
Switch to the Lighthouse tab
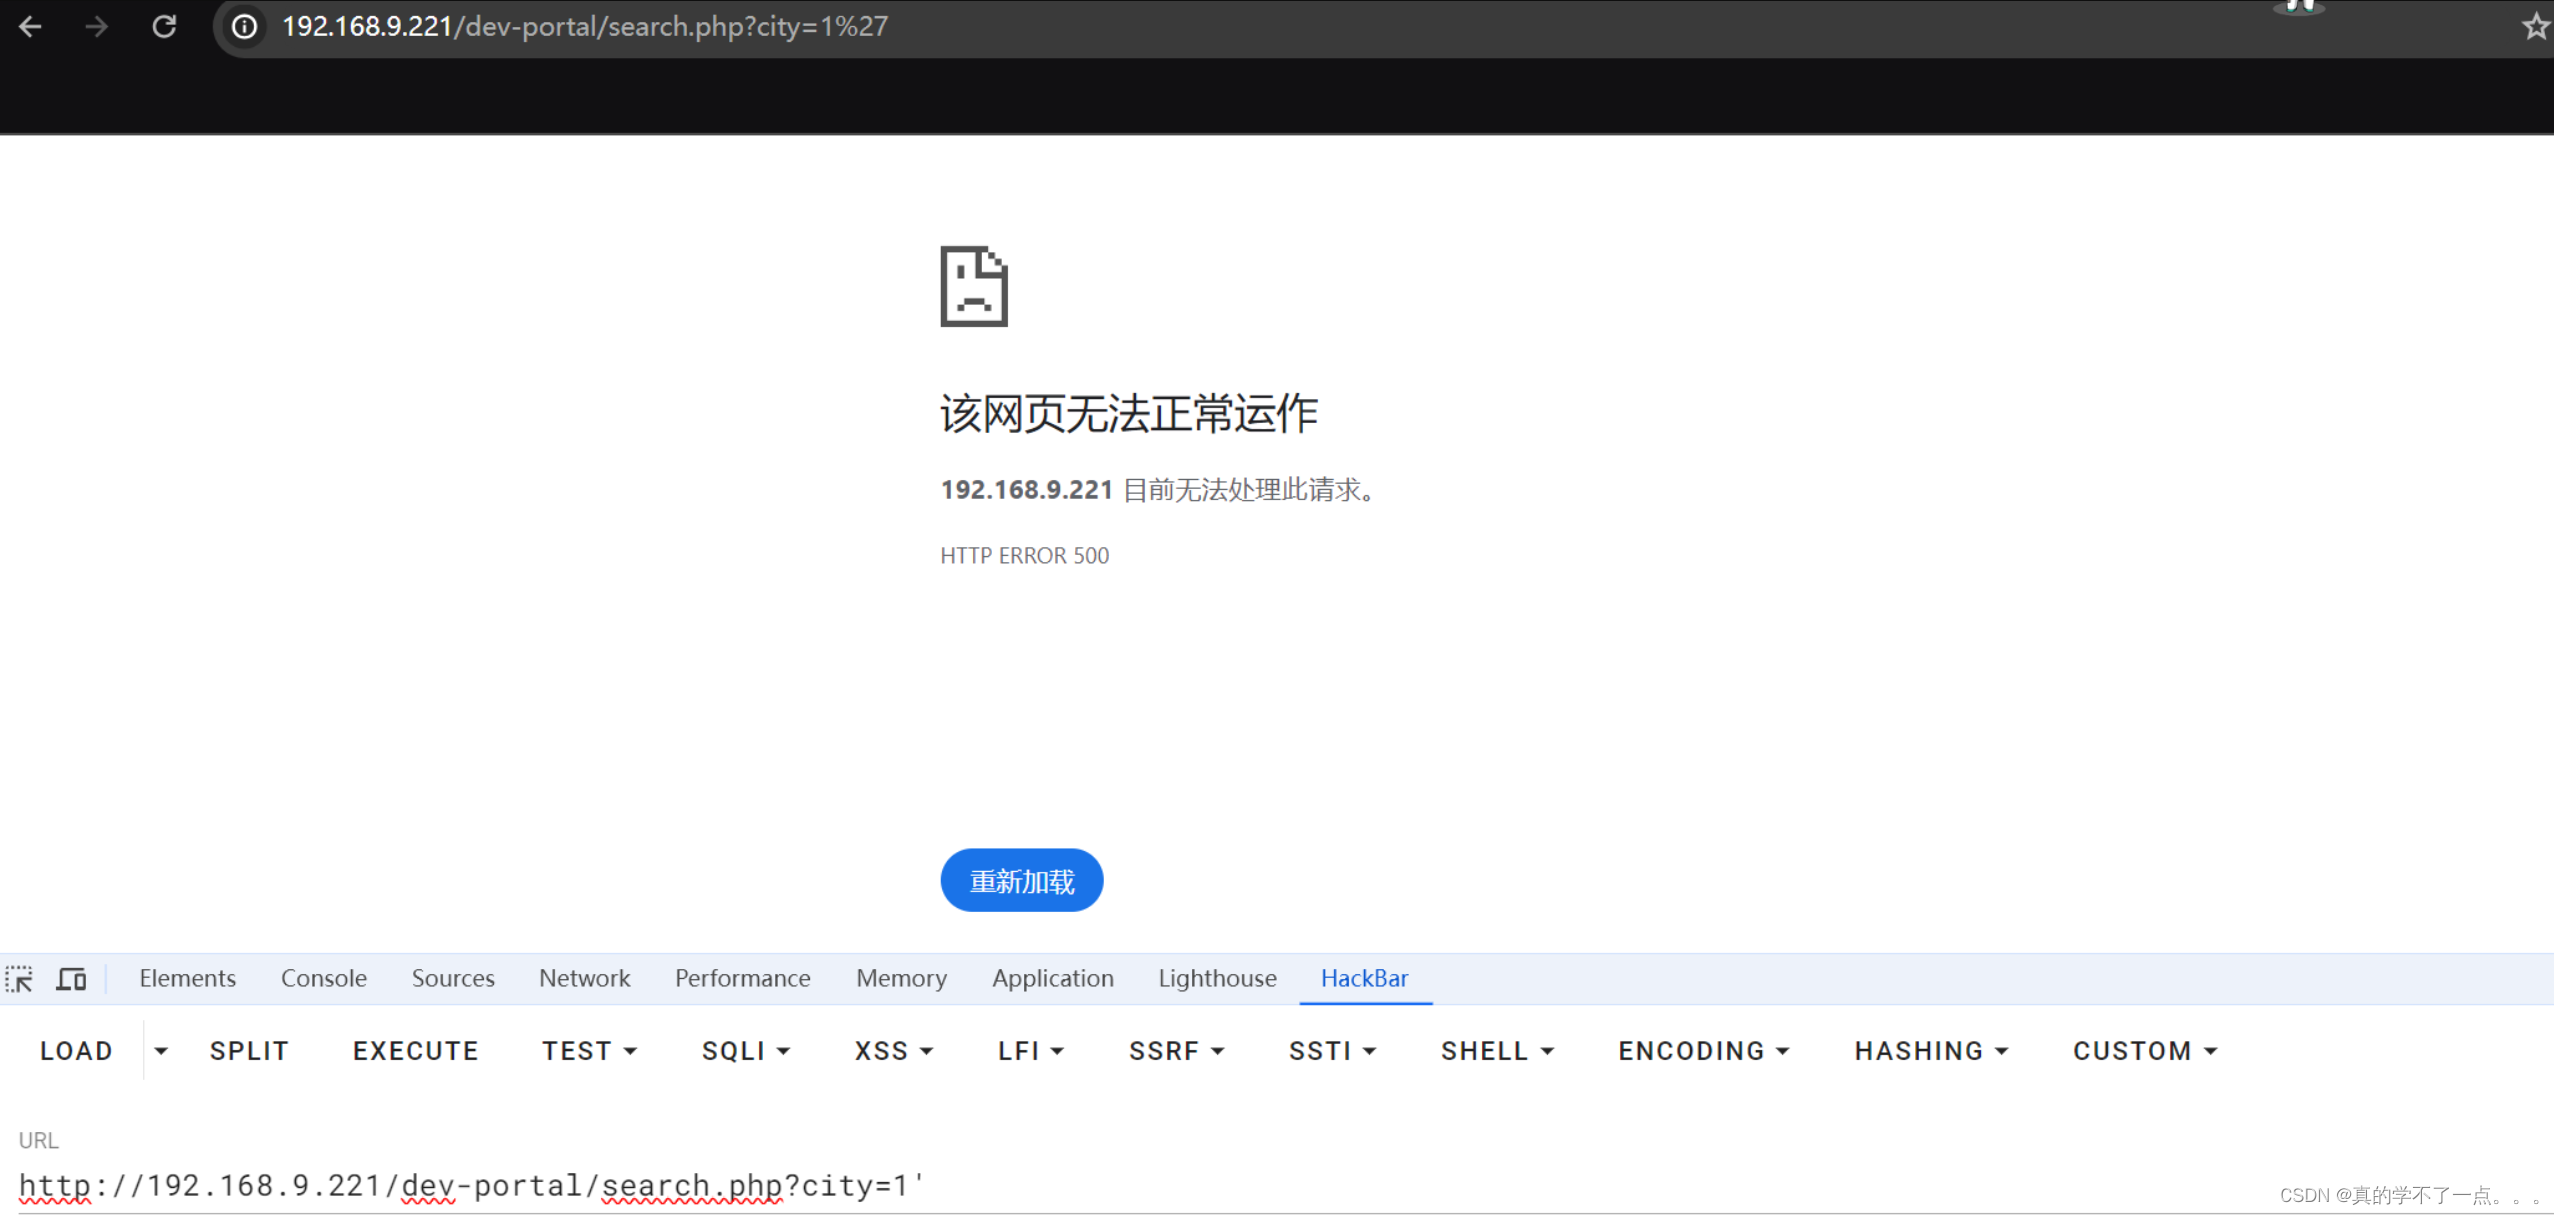click(x=1216, y=978)
